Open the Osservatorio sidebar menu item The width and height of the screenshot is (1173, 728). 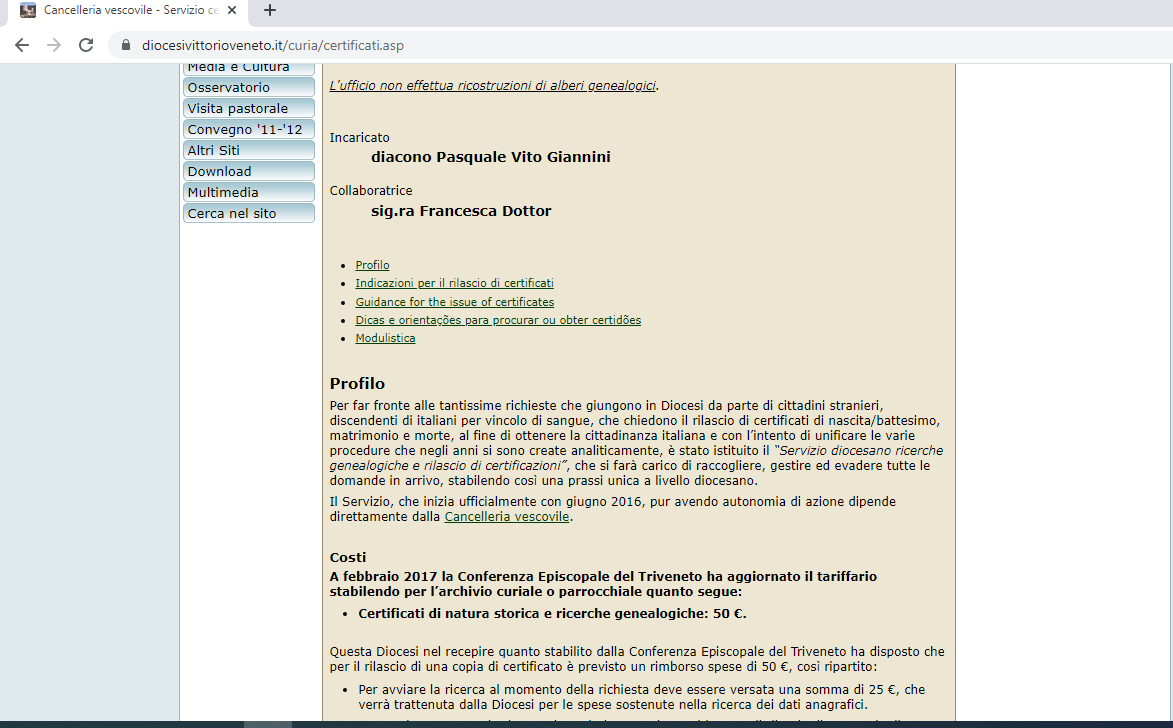[248, 87]
